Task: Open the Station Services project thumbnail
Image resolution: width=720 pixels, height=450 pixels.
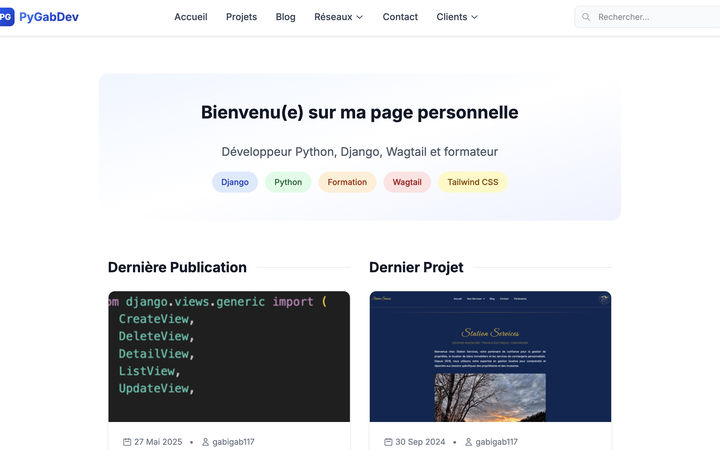Action: (490, 356)
